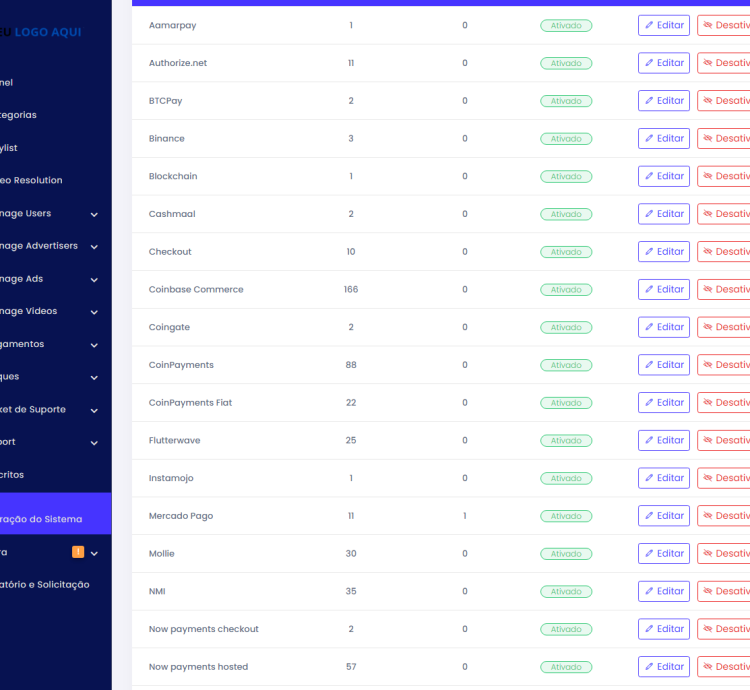750x690 pixels.
Task: Click the pencil icon in the Mercado Pago row
Action: click(649, 516)
